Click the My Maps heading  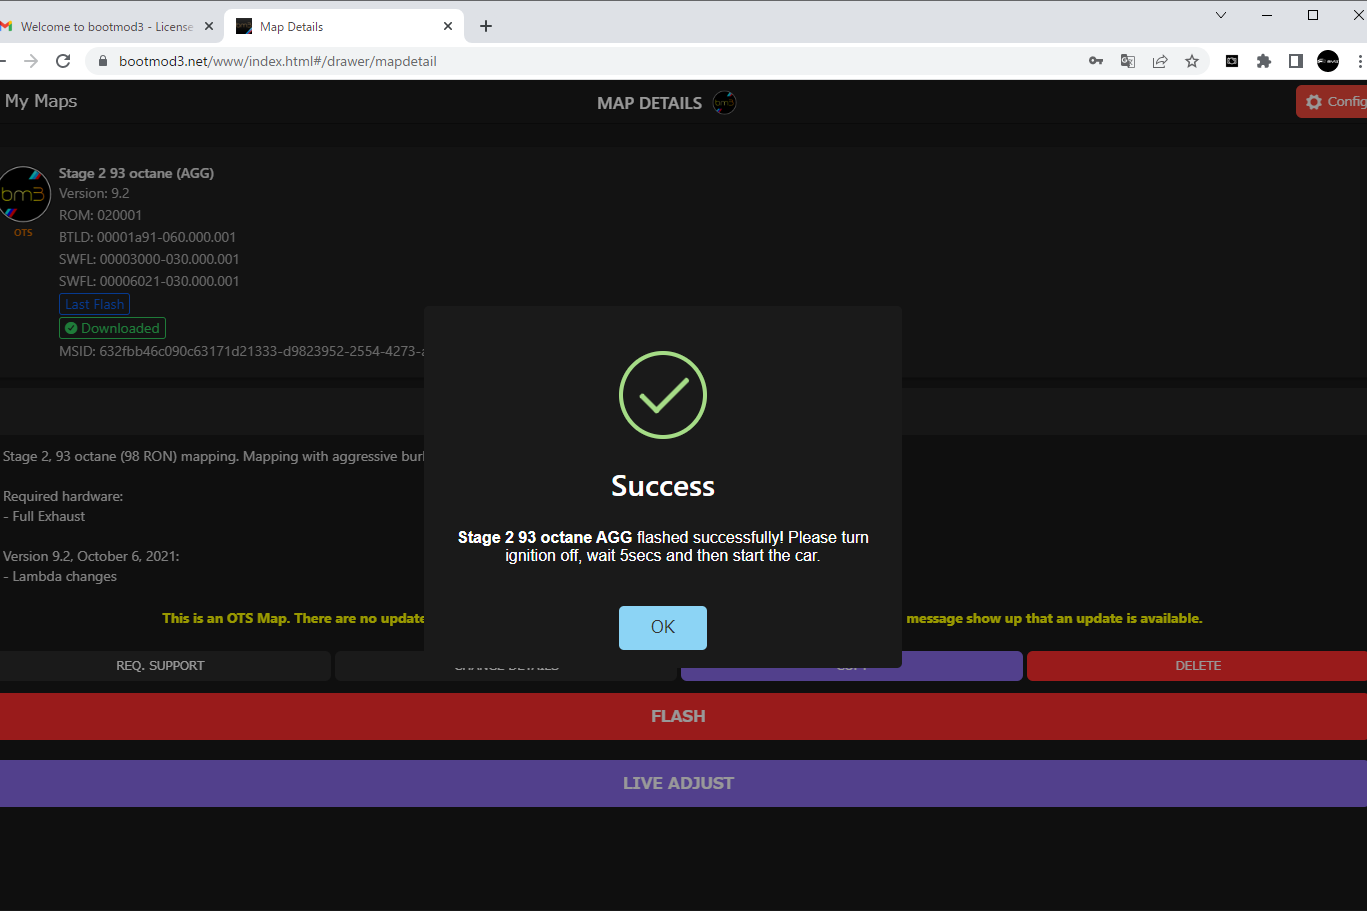41,101
